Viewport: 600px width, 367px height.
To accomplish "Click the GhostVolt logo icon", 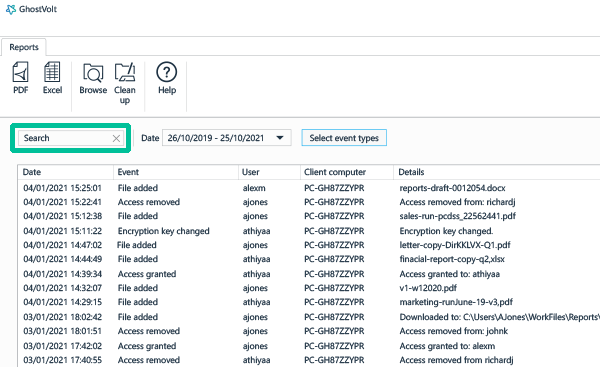I will coord(11,9).
